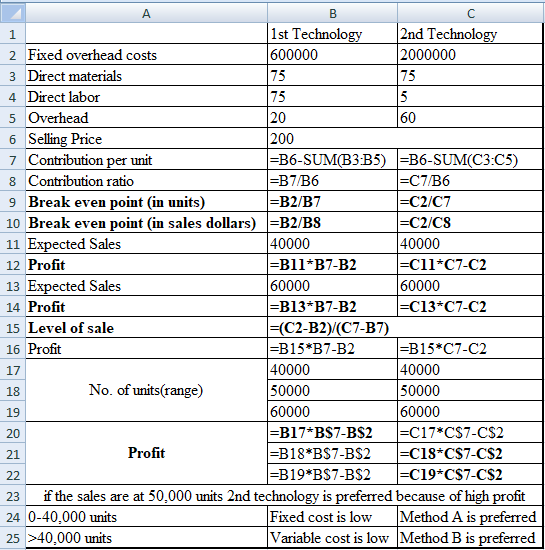Select column B header
The image size is (545, 550).
pos(332,13)
